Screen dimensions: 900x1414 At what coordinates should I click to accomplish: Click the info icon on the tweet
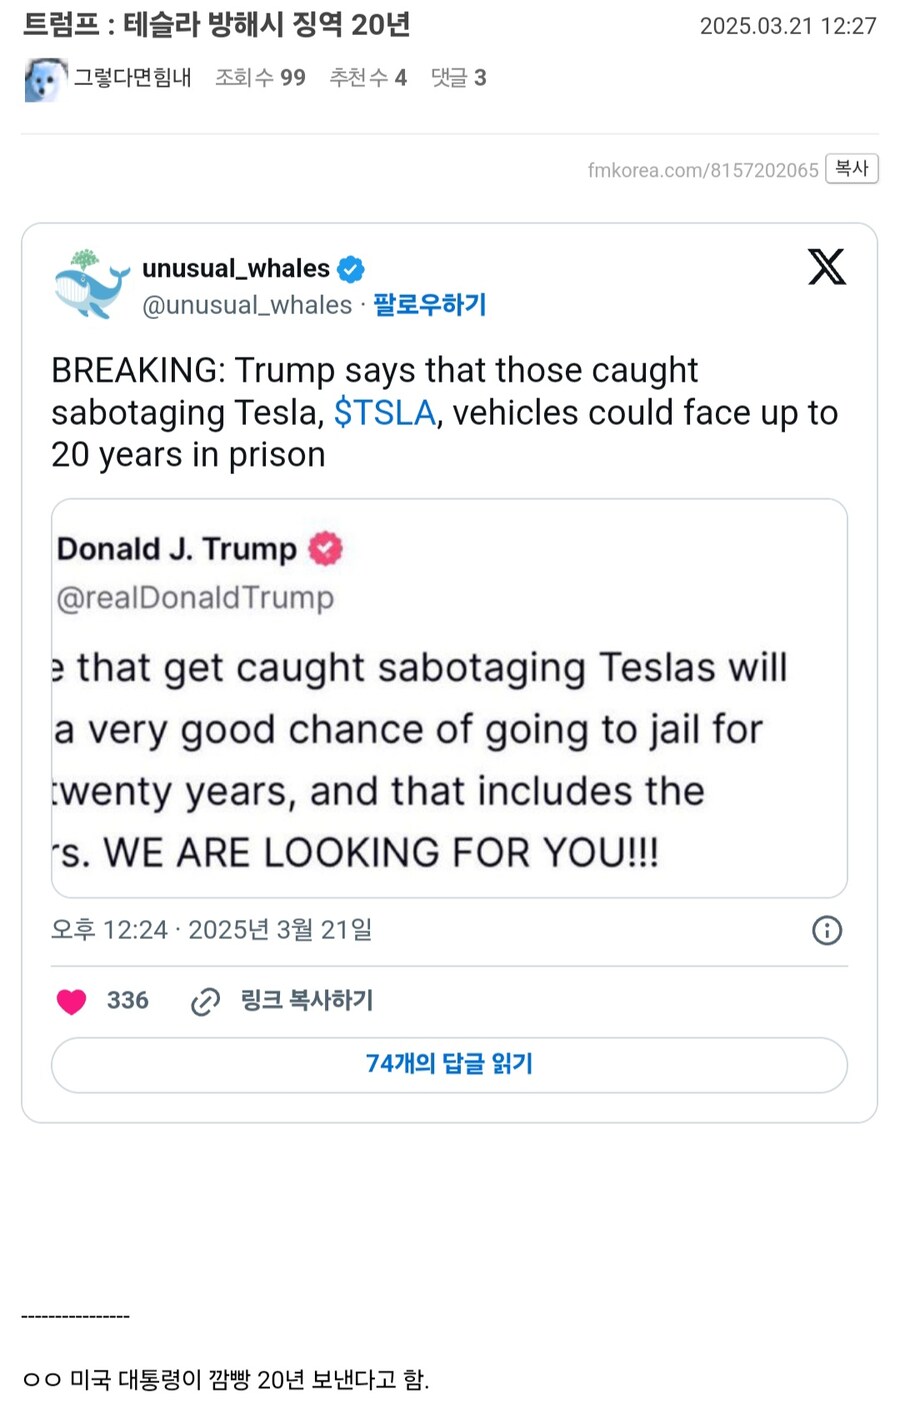coord(826,930)
